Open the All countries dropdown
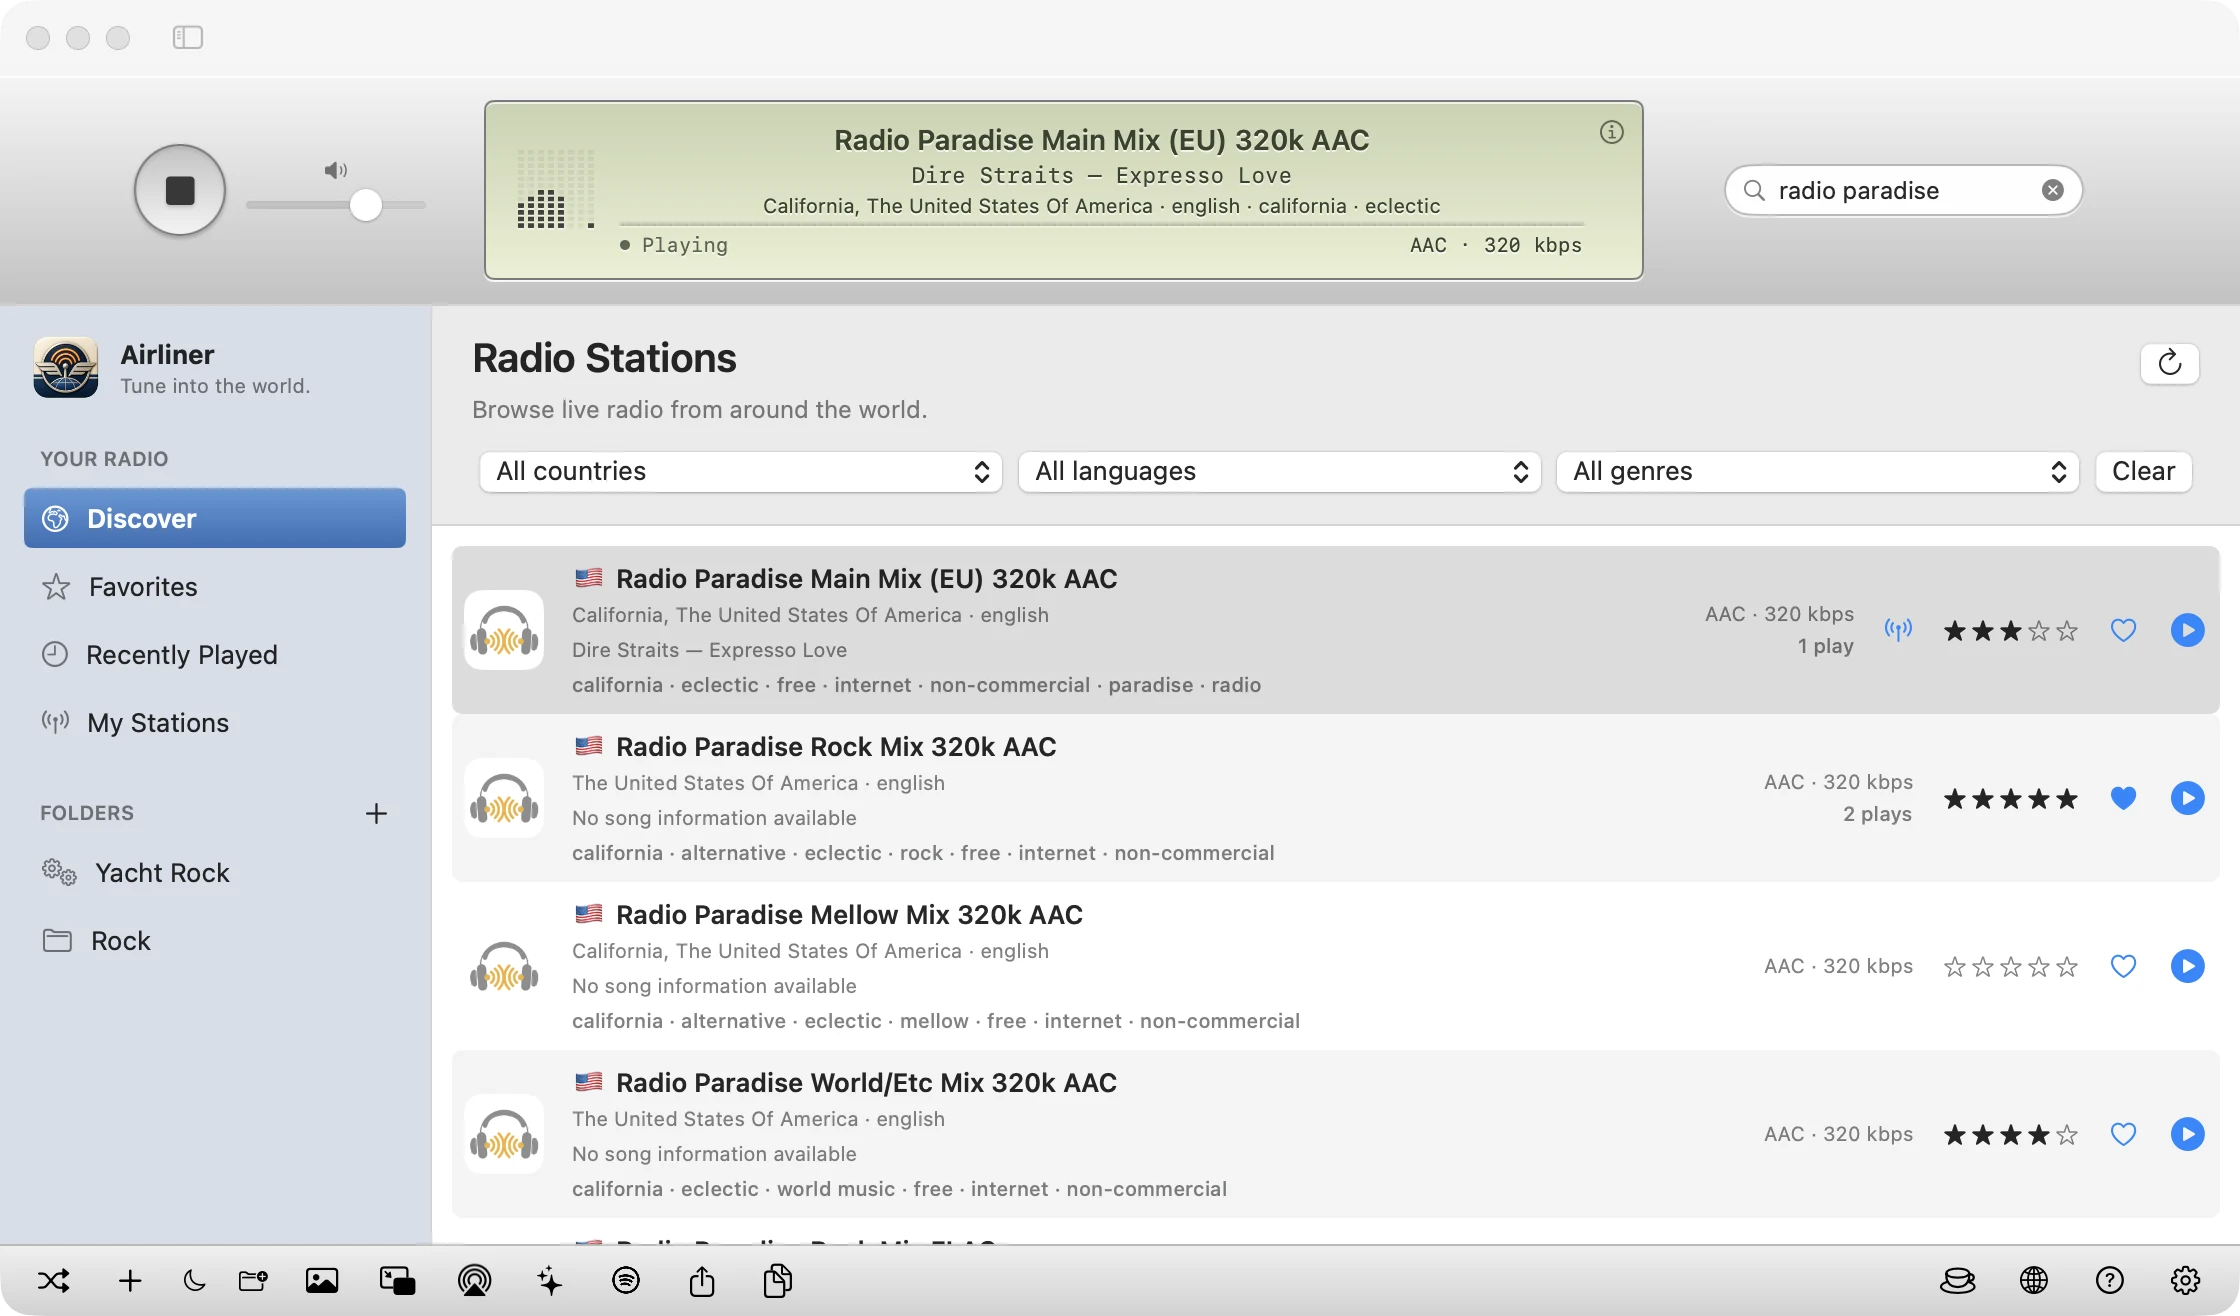 741,471
